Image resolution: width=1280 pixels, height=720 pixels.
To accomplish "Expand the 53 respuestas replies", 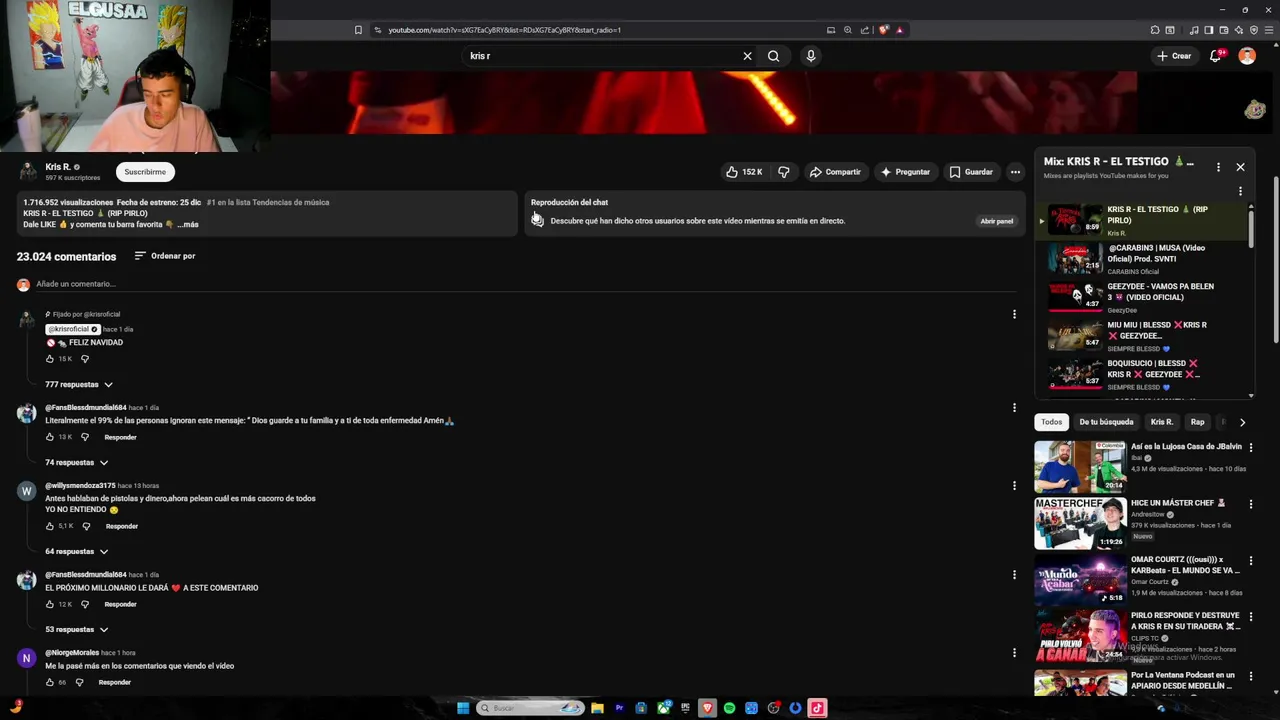I will 77,630.
